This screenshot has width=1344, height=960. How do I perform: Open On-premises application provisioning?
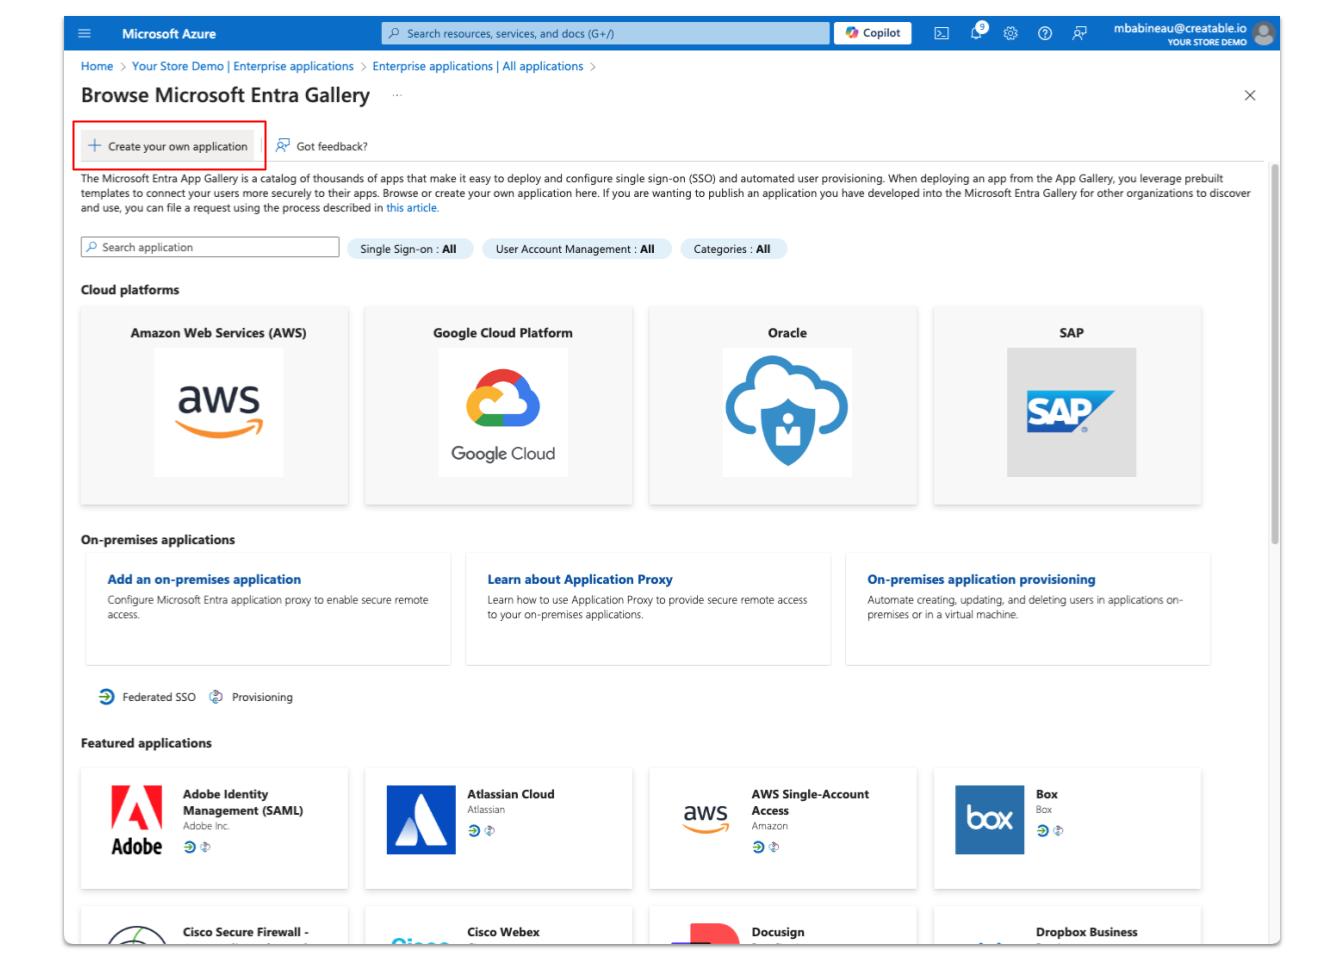point(981,579)
